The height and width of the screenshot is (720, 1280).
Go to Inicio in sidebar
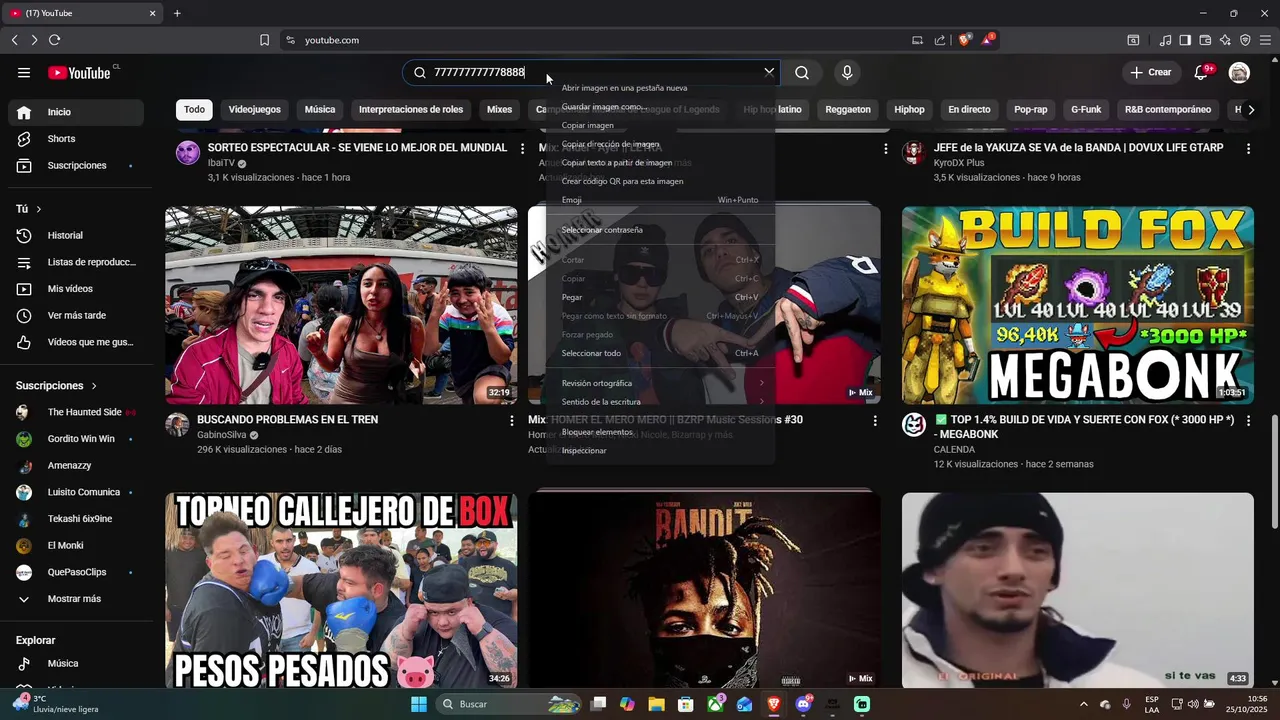[76, 112]
